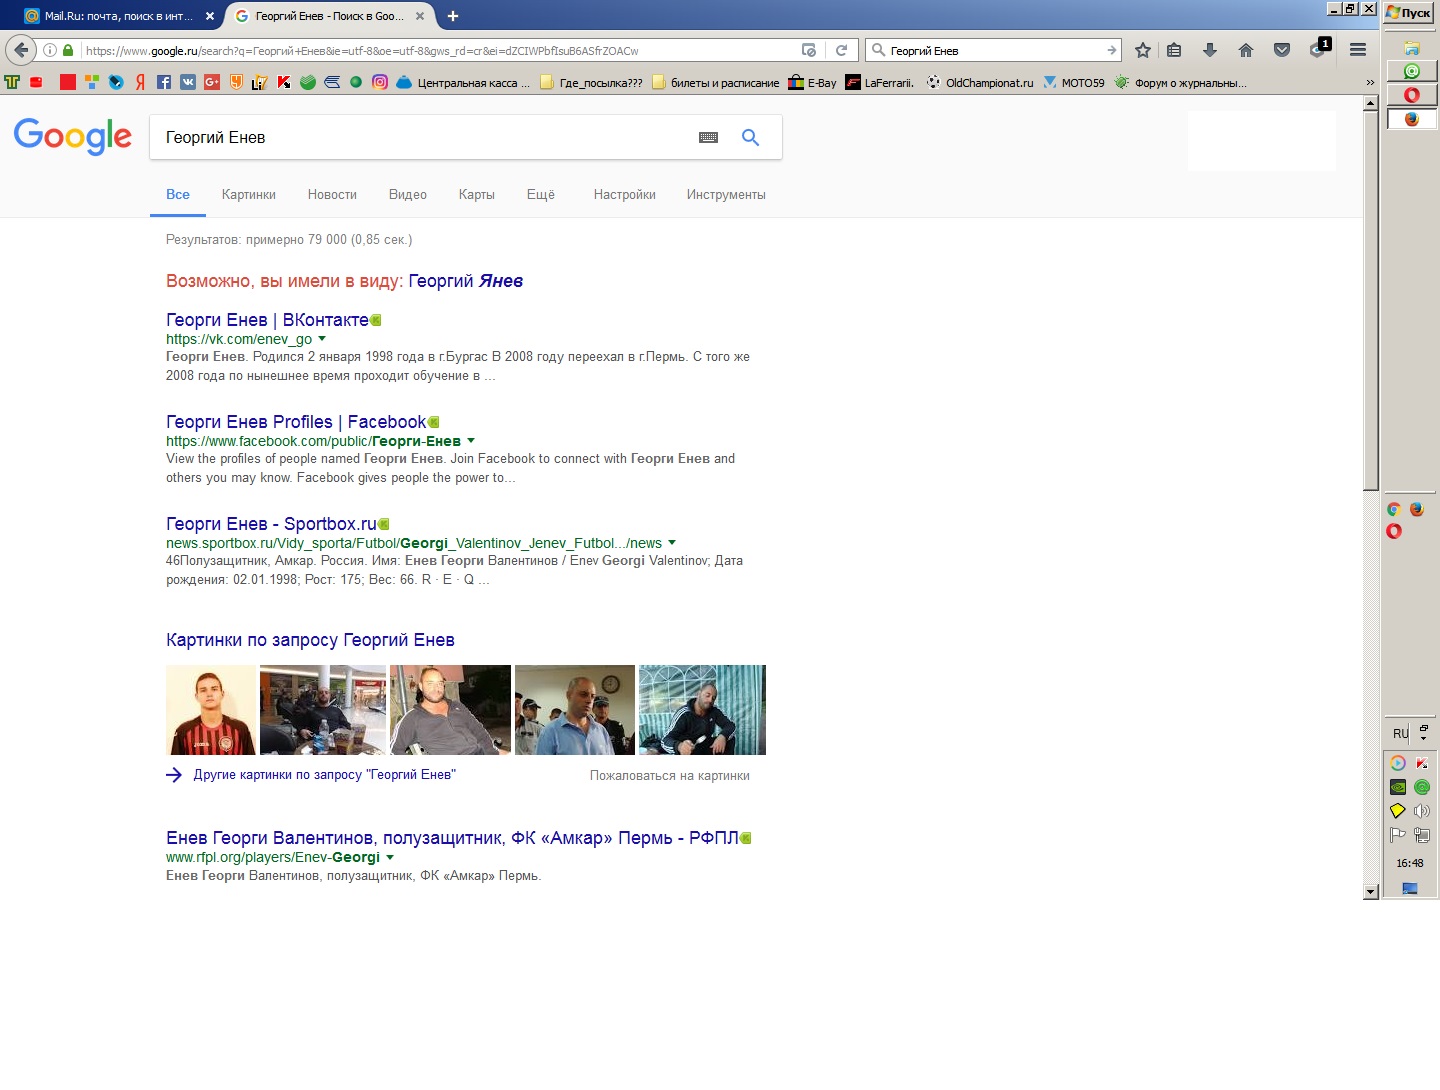Open the билеты и расписание bookmark folder
The height and width of the screenshot is (1090, 1440).
point(715,82)
